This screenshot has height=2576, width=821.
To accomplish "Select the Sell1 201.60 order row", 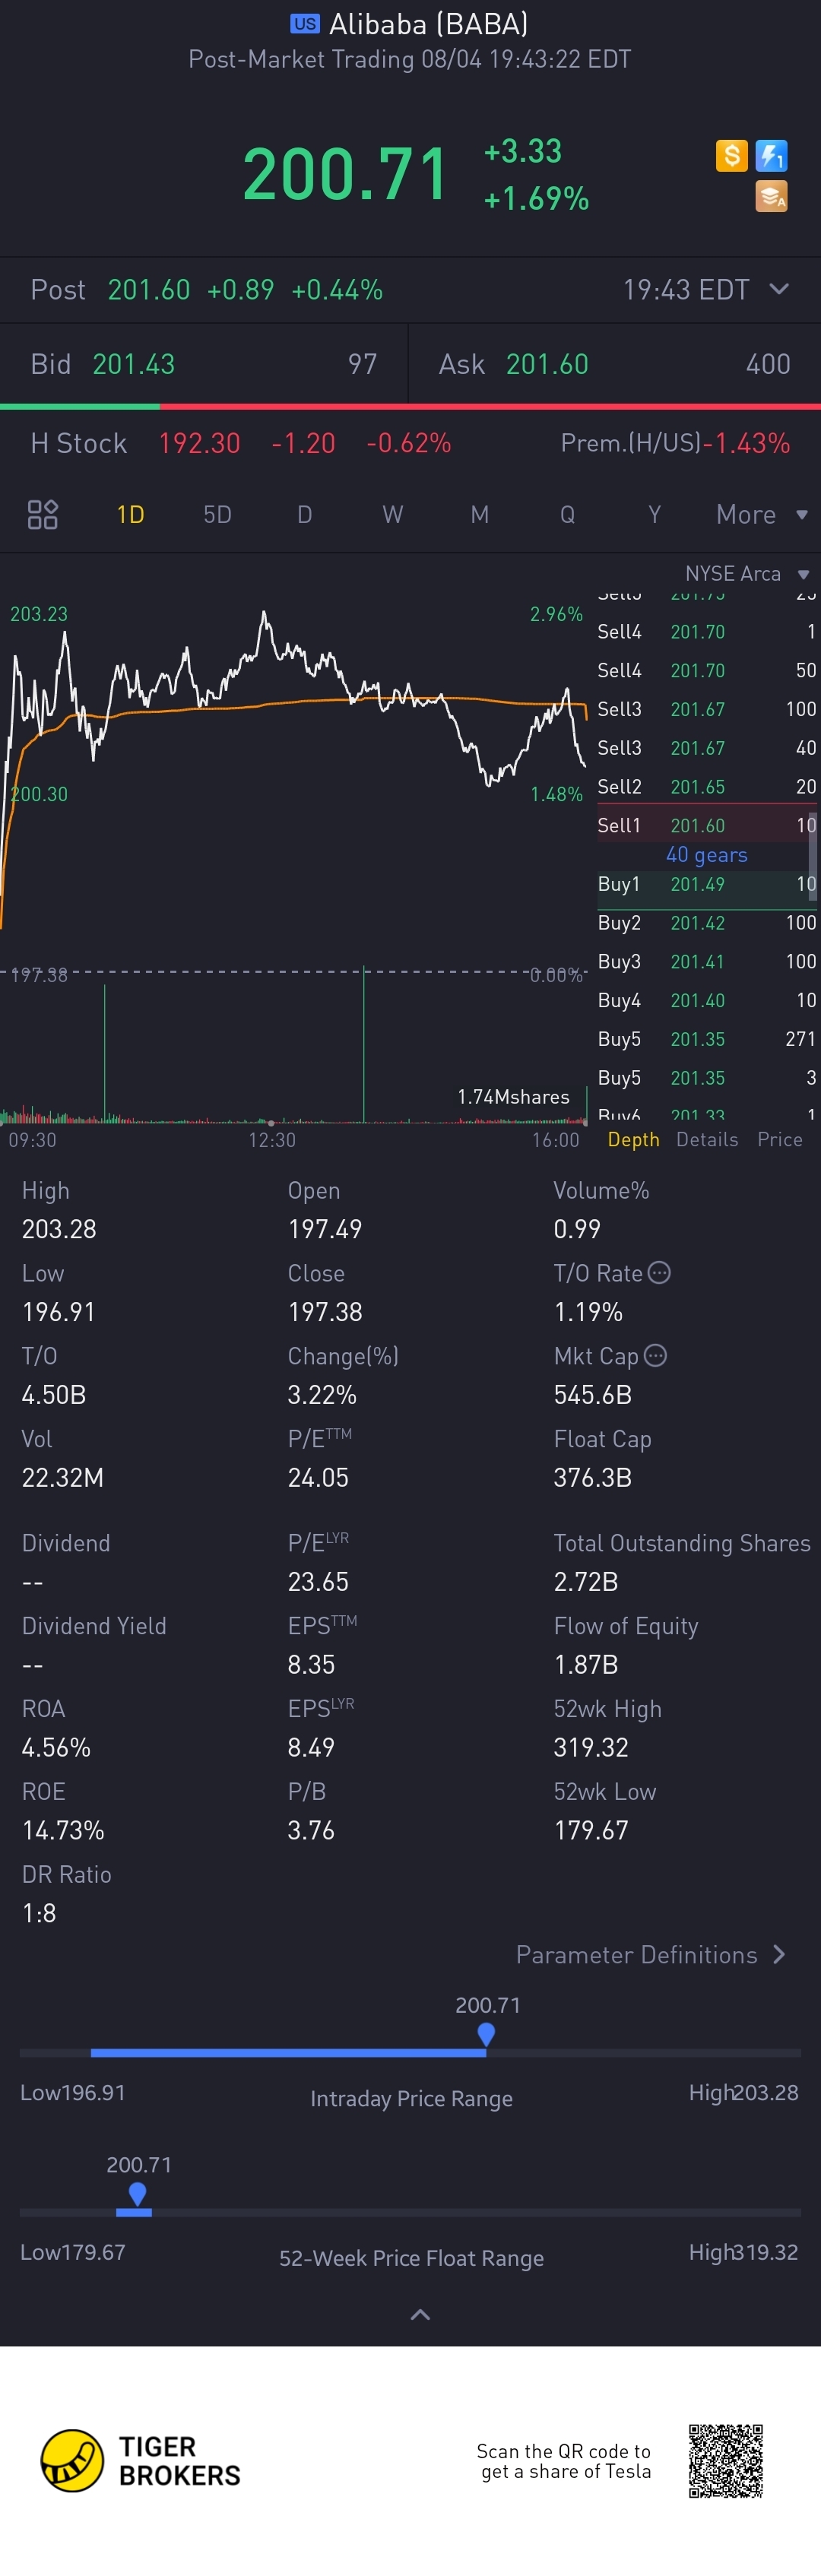I will (700, 825).
